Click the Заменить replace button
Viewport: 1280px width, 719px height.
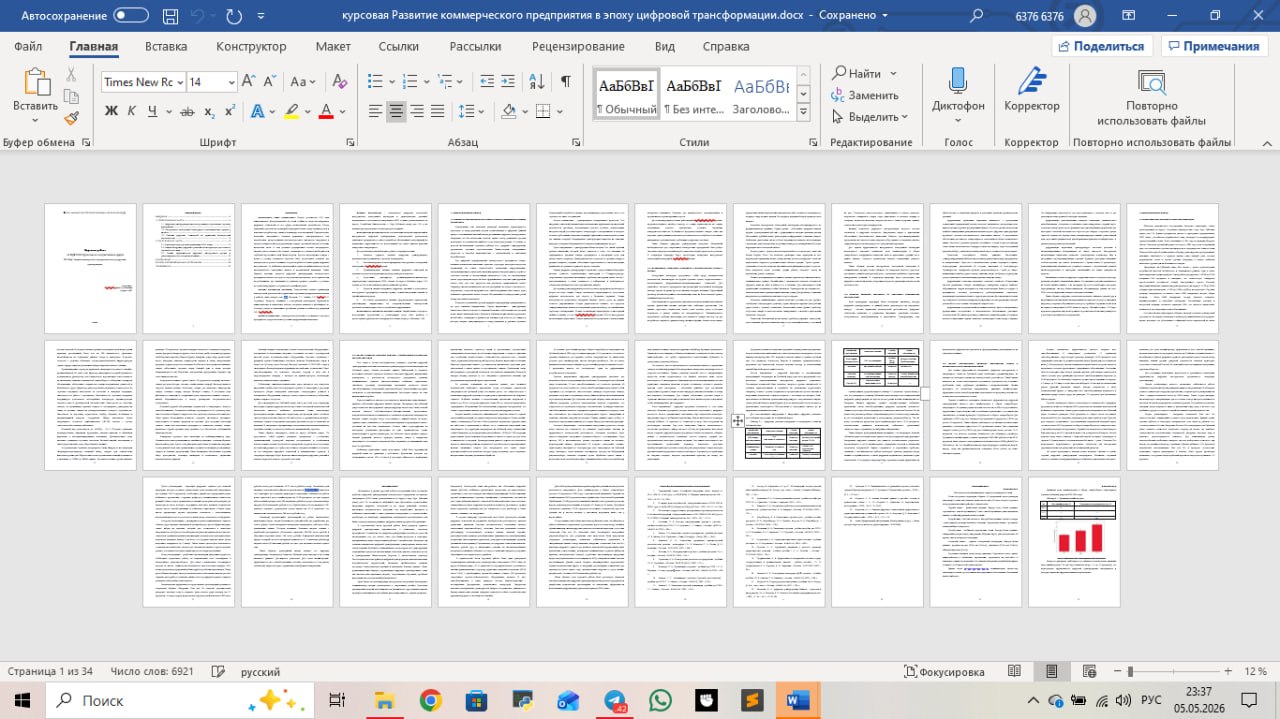pos(864,95)
